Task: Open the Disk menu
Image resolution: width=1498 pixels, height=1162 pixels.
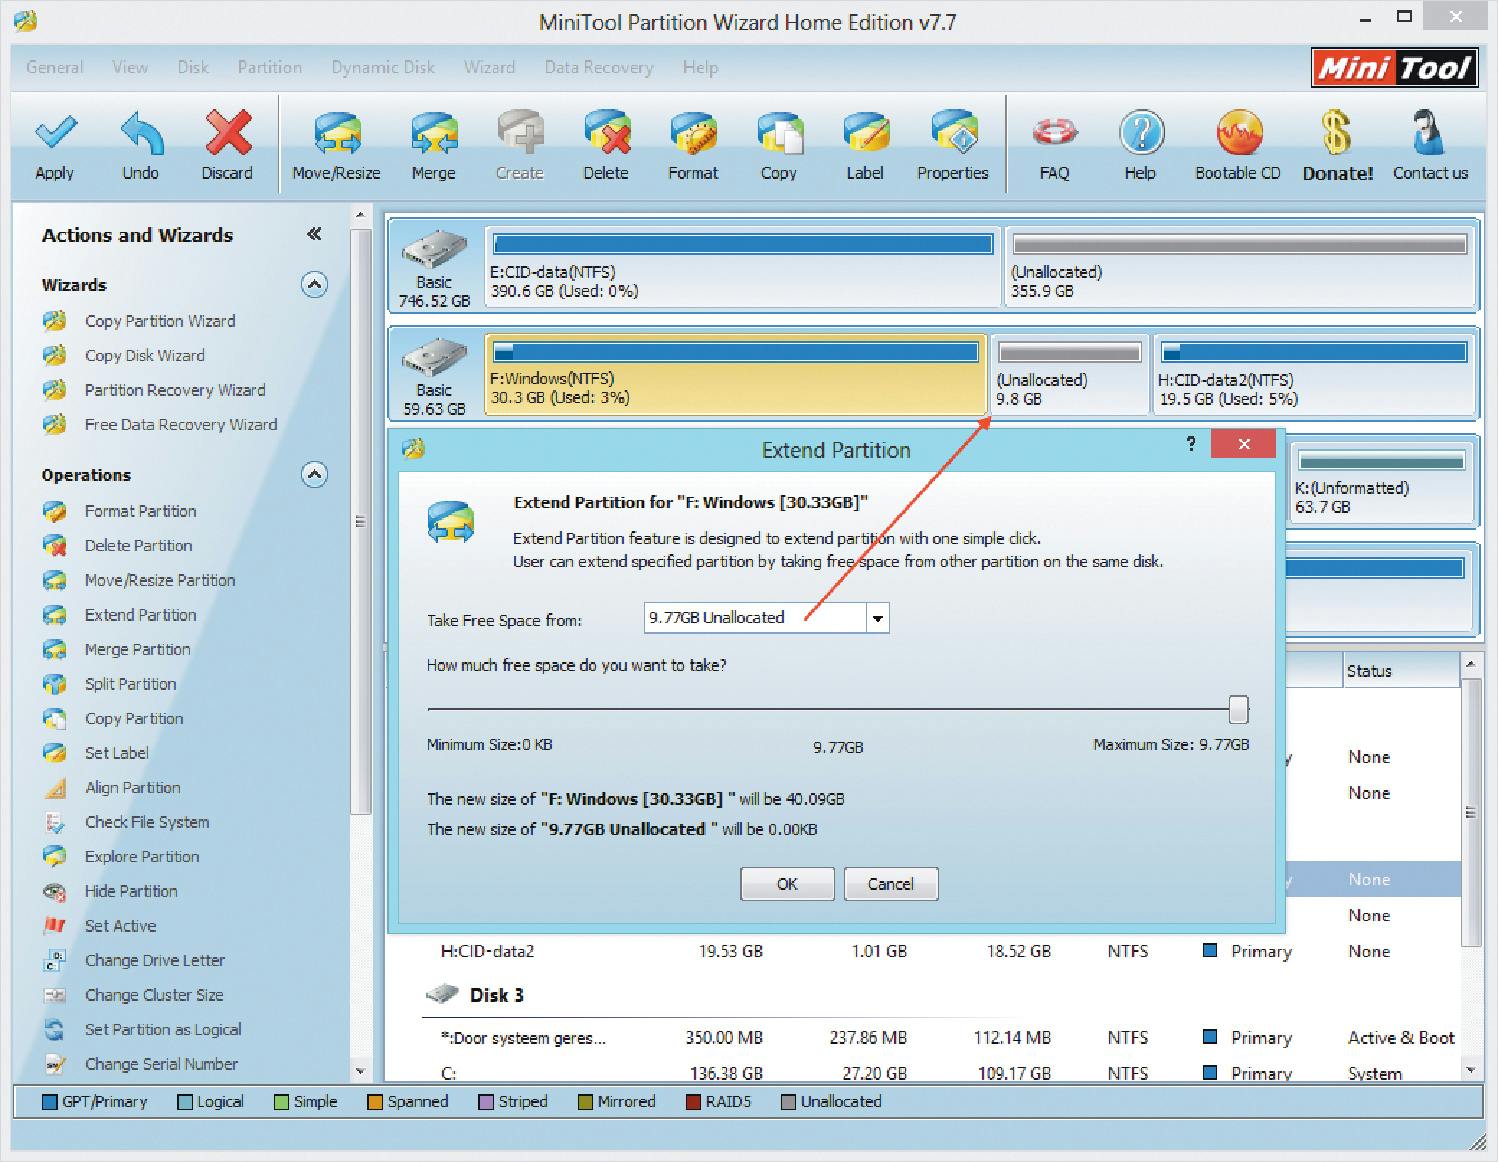Action: 193,67
